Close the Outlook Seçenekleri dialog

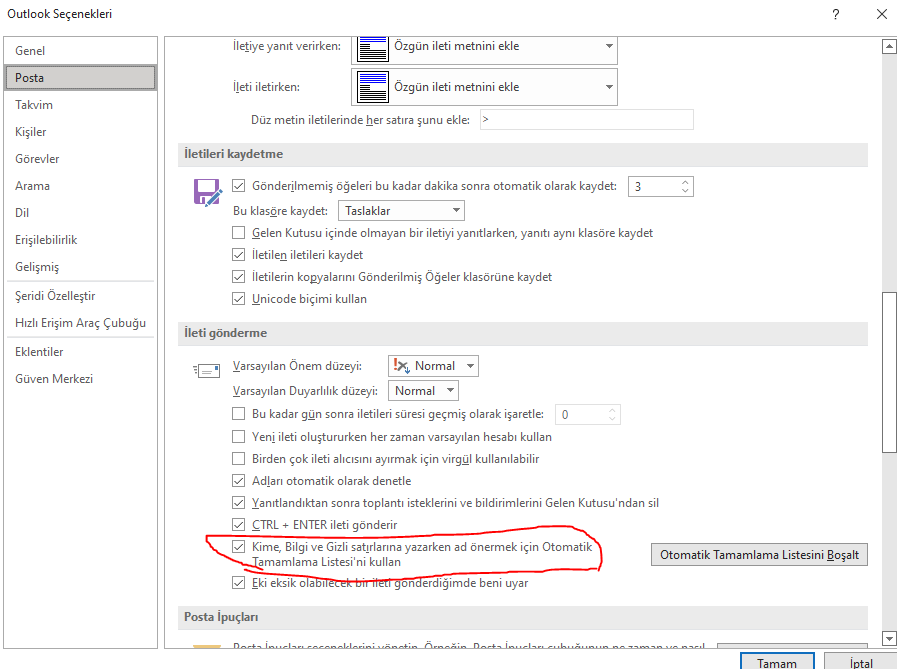882,14
